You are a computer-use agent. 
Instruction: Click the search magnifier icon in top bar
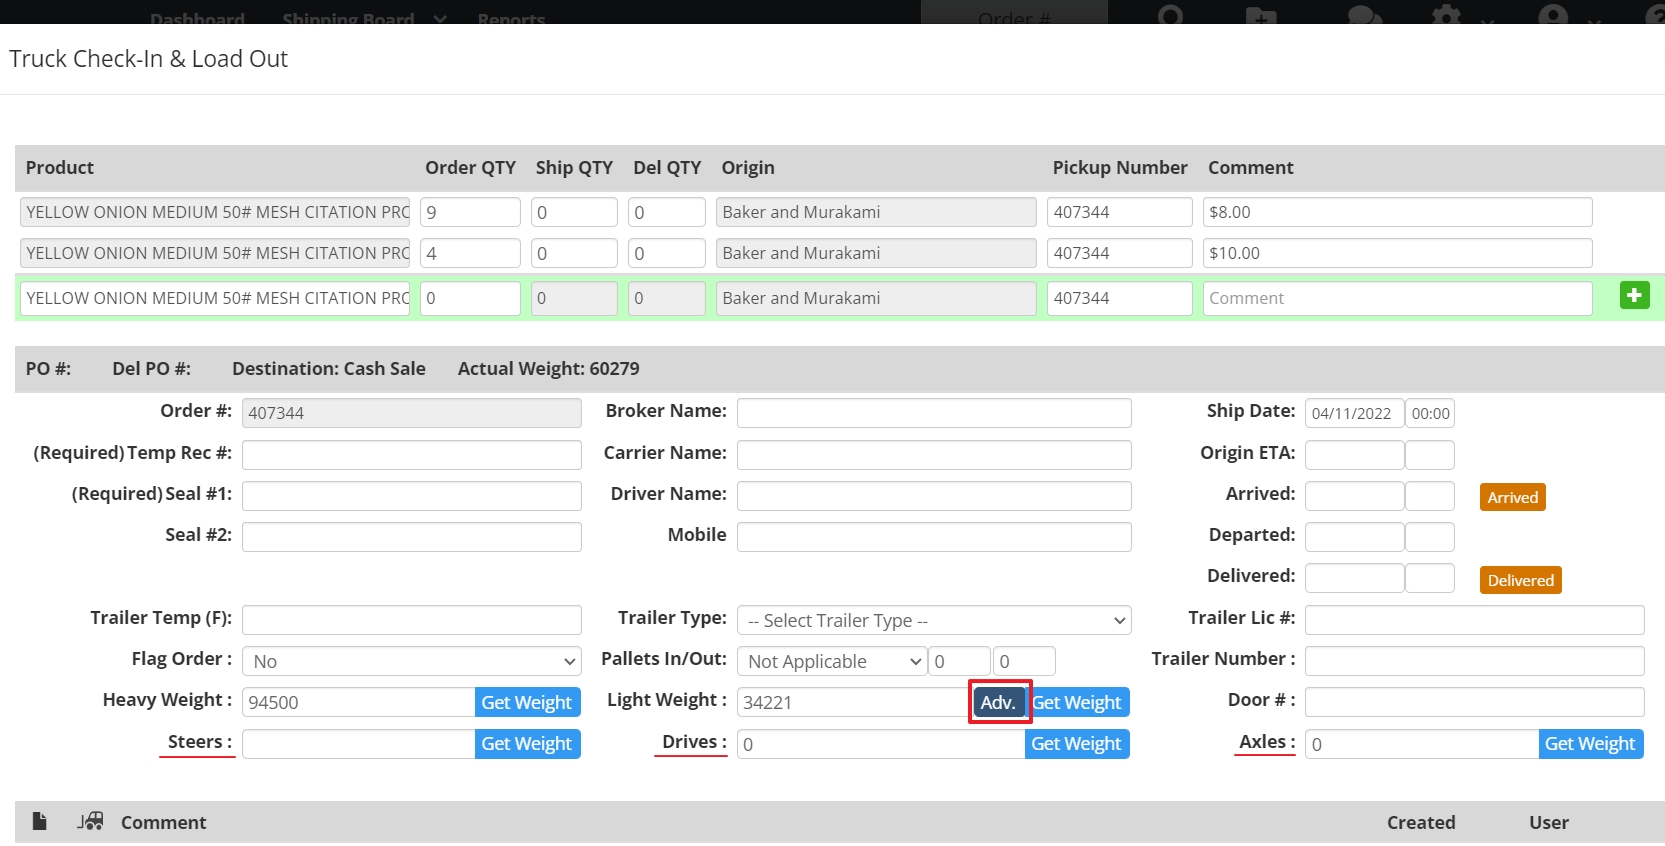pyautogui.click(x=1170, y=16)
